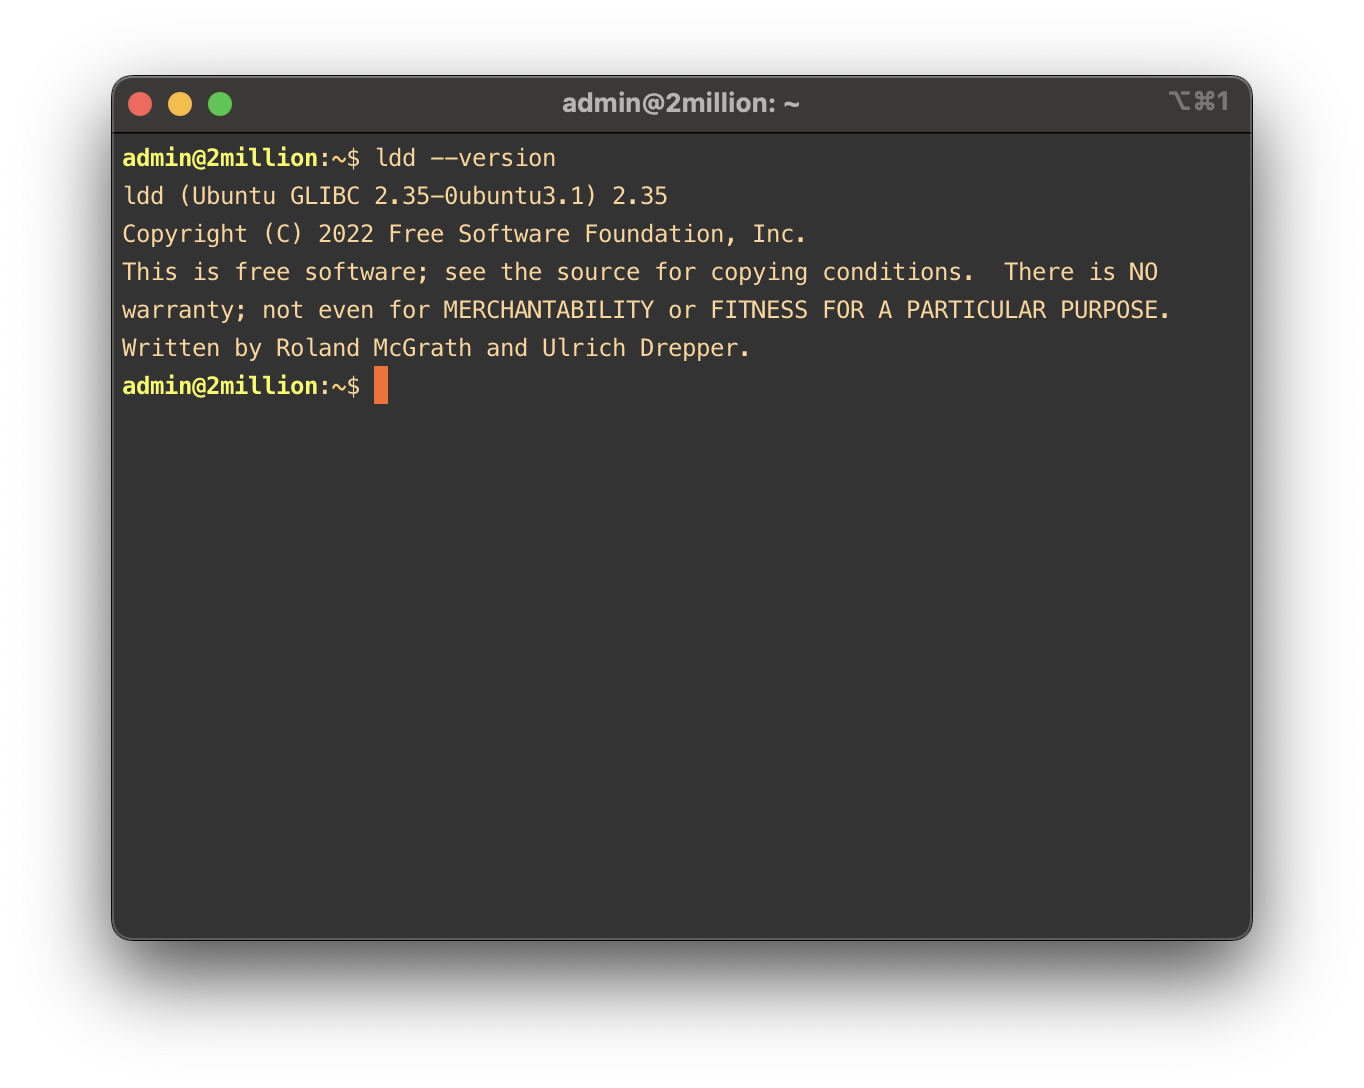
Task: Click the first admin@2million prompt
Action: tap(220, 158)
